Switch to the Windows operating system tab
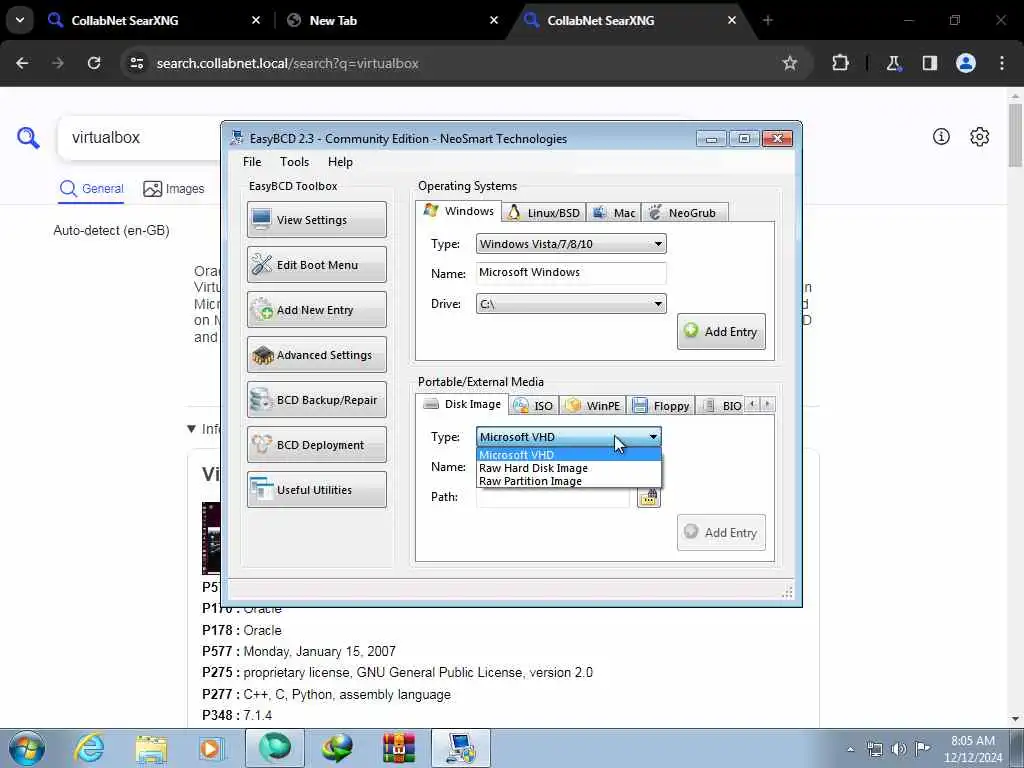 pyautogui.click(x=459, y=211)
